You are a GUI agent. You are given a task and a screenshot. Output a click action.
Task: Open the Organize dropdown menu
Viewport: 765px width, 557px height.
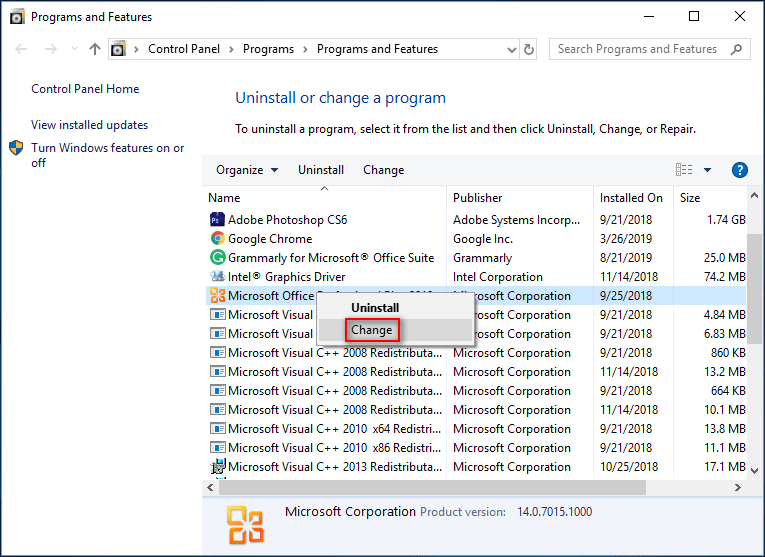click(x=247, y=170)
